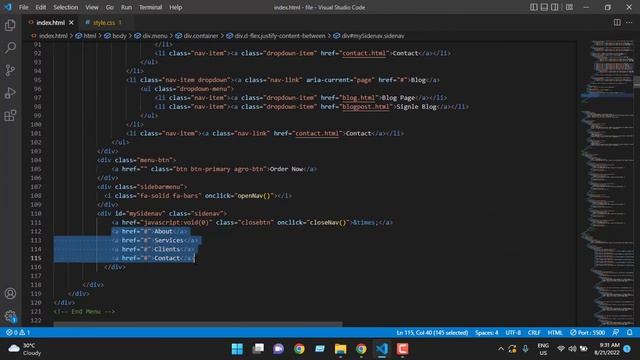Open the Run and Debug view

coord(10,93)
